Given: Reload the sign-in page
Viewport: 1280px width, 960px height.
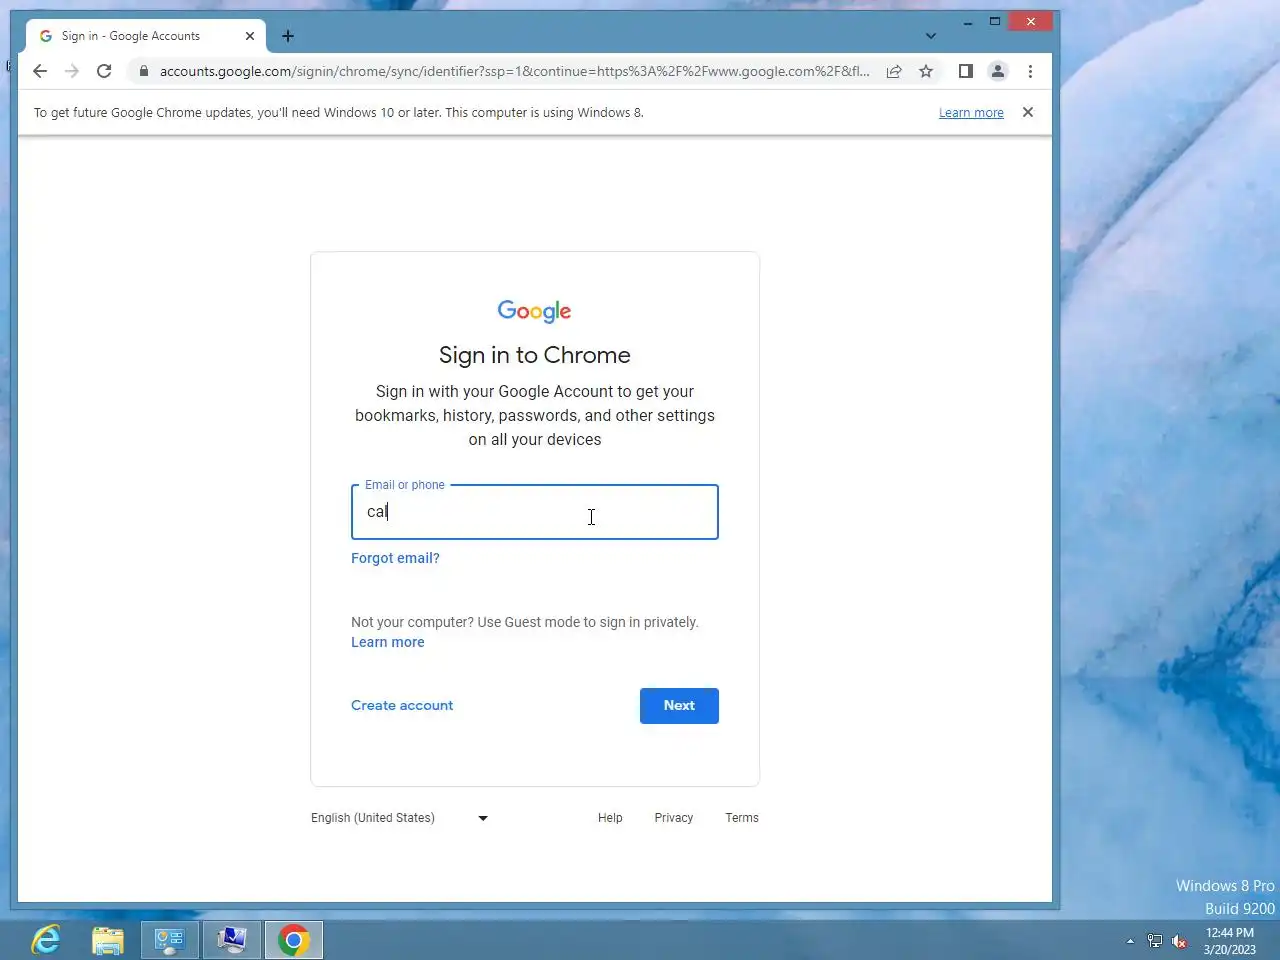Looking at the screenshot, I should point(104,71).
